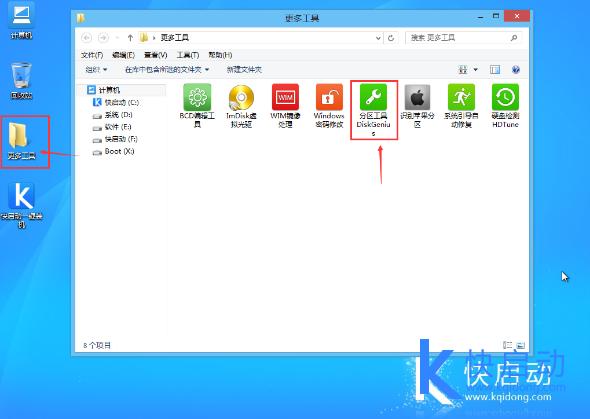Click the 8 个项目 status text
590x419 pixels.
pos(97,345)
